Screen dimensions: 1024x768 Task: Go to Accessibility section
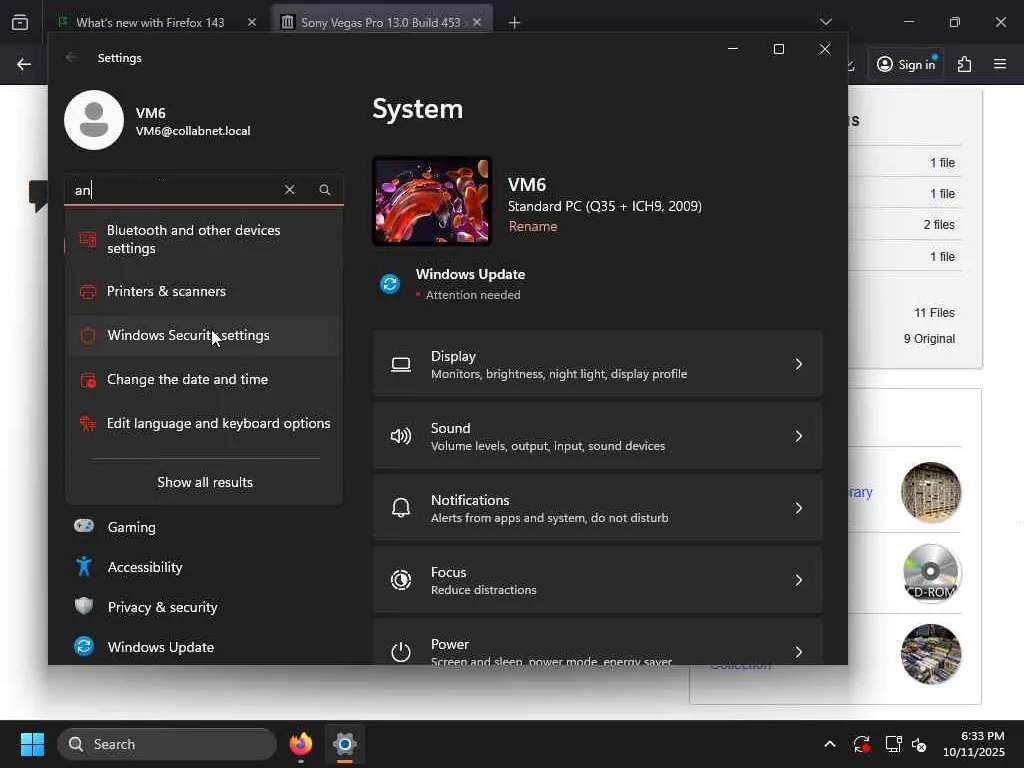(x=145, y=567)
